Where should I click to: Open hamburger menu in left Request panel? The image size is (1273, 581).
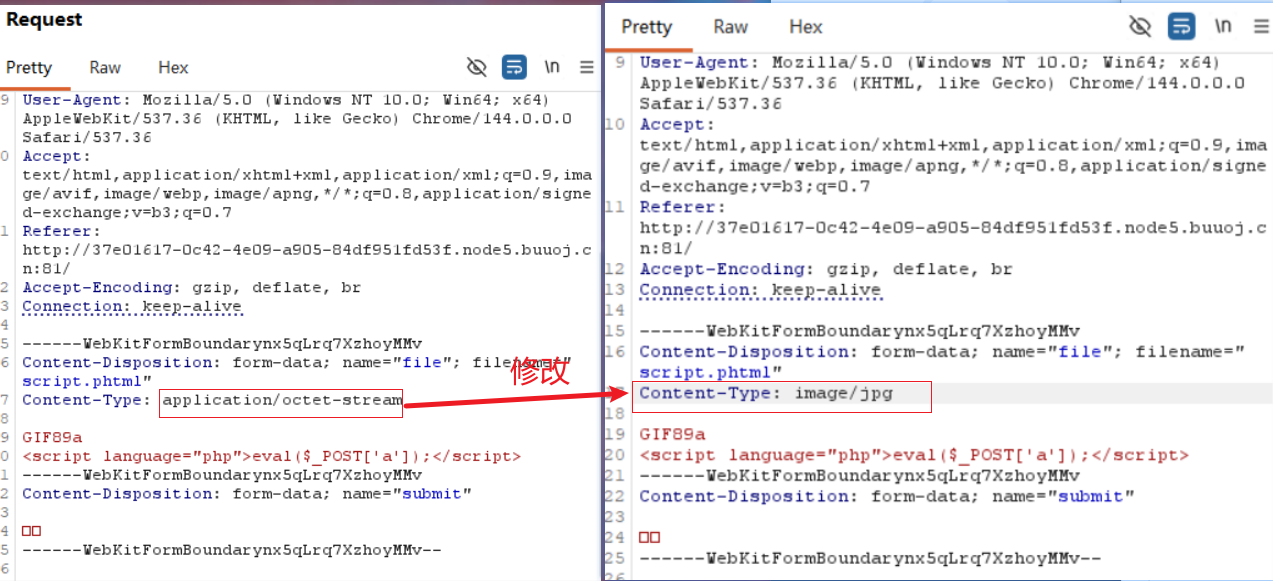[586, 67]
